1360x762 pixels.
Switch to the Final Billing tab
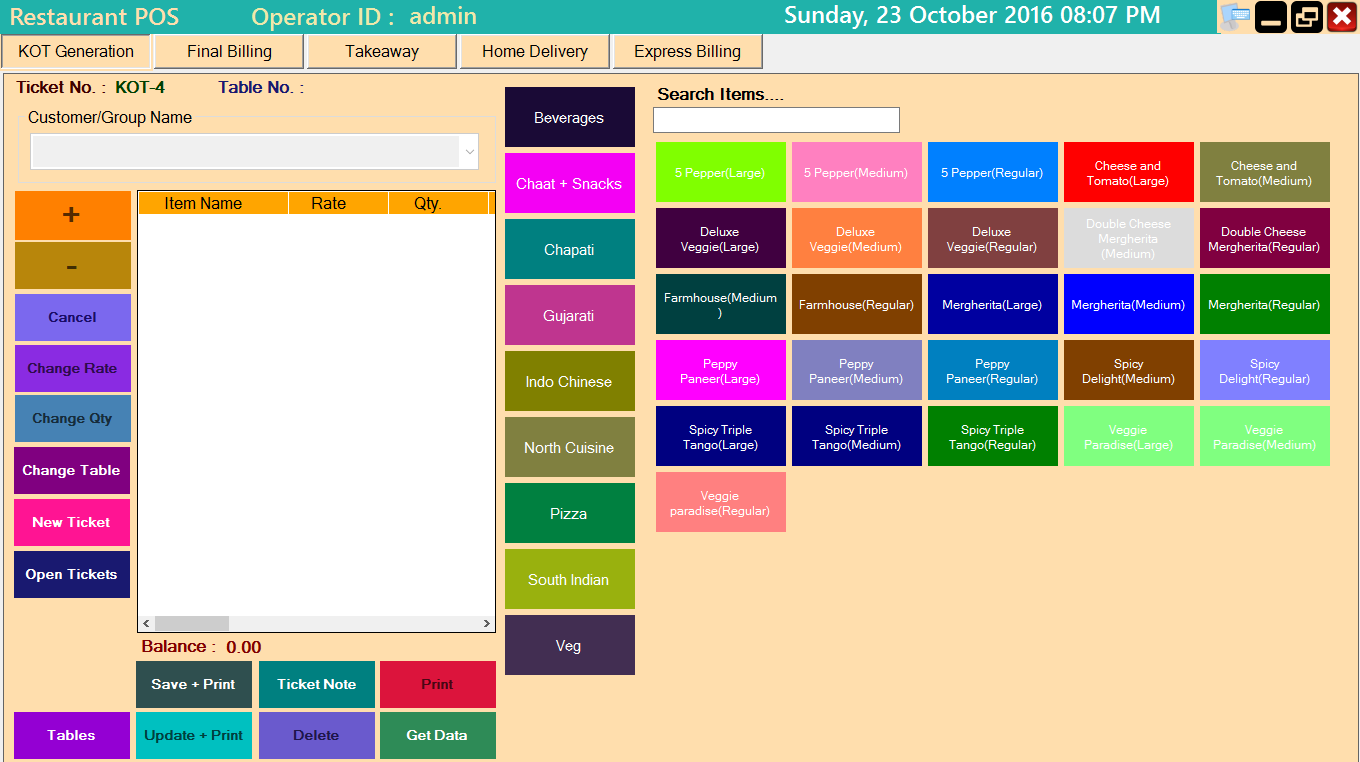pyautogui.click(x=228, y=50)
